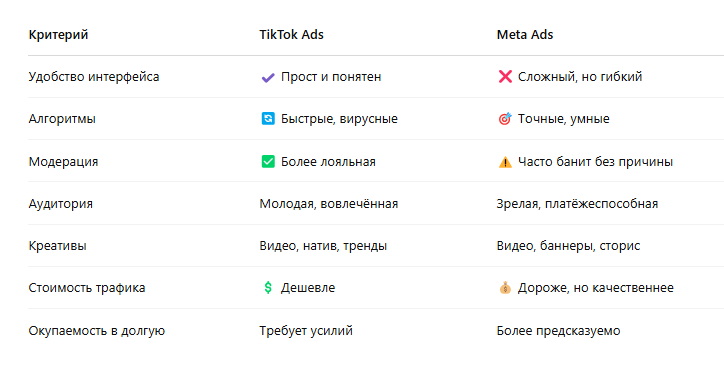The width and height of the screenshot is (724, 385).
Task: Click the Видео, натив, тренды cell
Action: coord(323,246)
